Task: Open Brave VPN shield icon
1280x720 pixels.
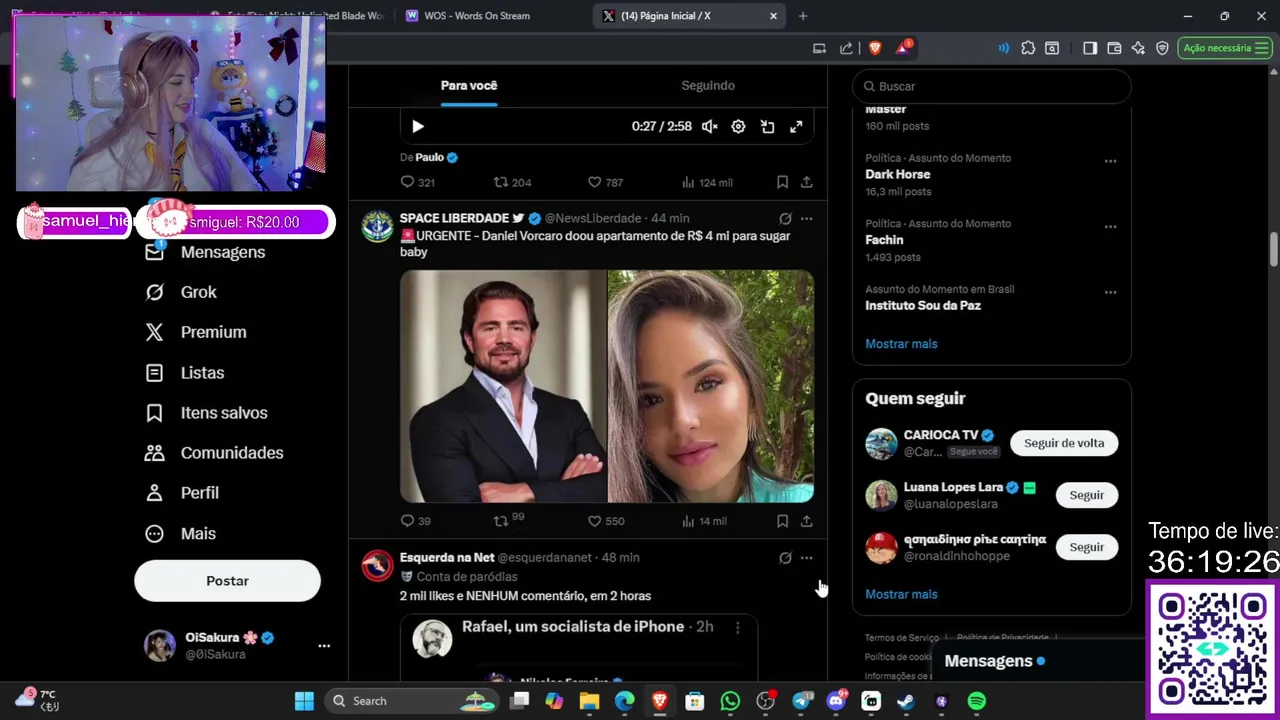Action: click(x=1162, y=48)
